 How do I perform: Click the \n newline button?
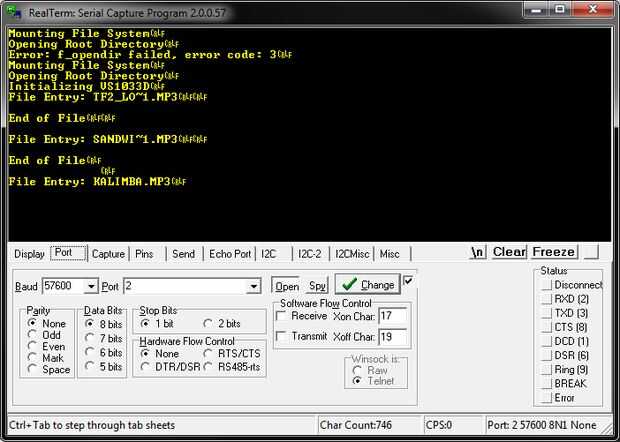(478, 252)
